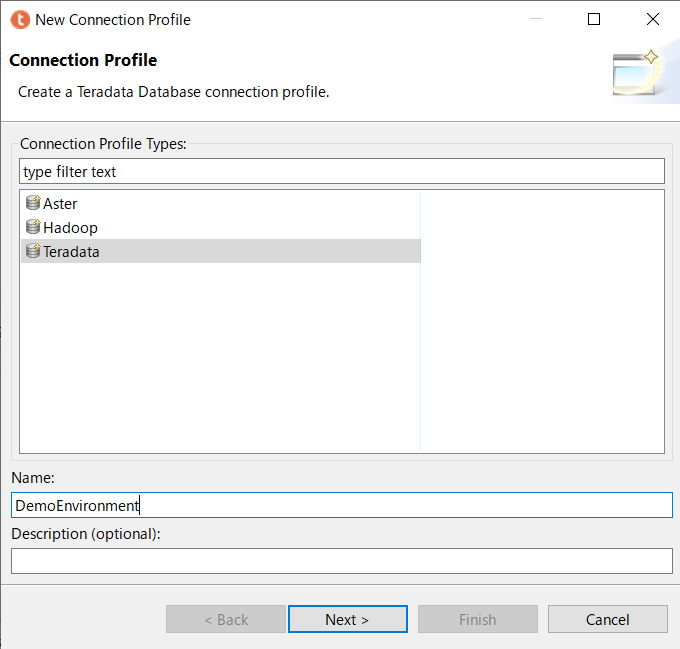Click the Teradata database icon

click(33, 251)
